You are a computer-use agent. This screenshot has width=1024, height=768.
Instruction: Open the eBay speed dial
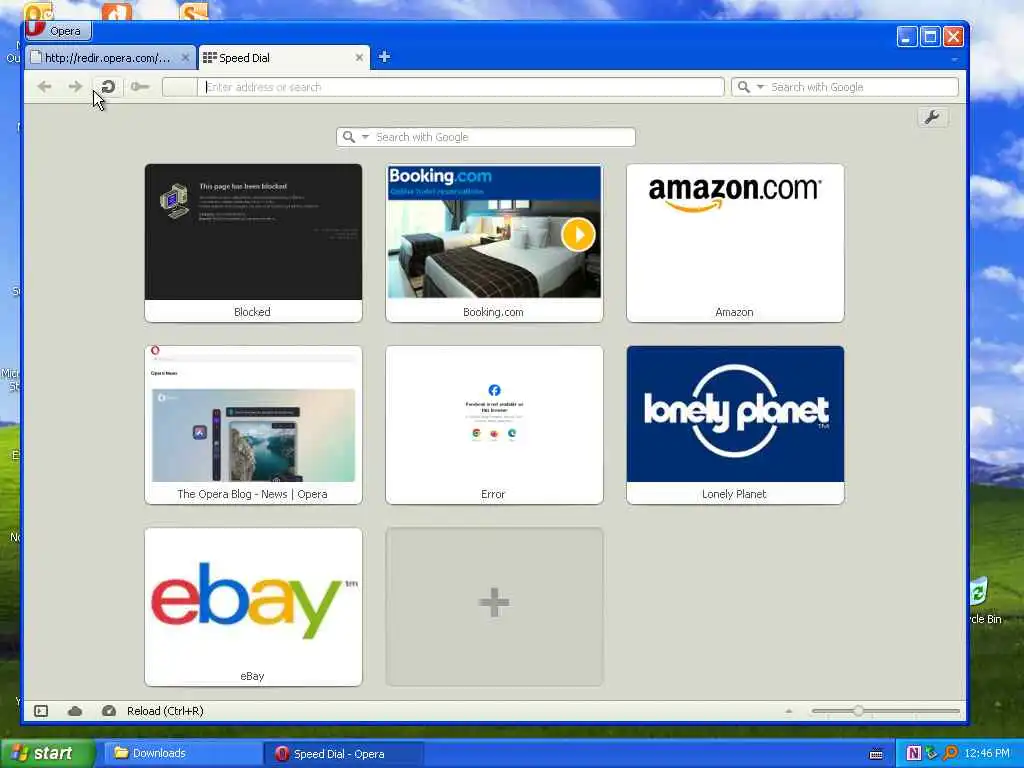tap(253, 607)
